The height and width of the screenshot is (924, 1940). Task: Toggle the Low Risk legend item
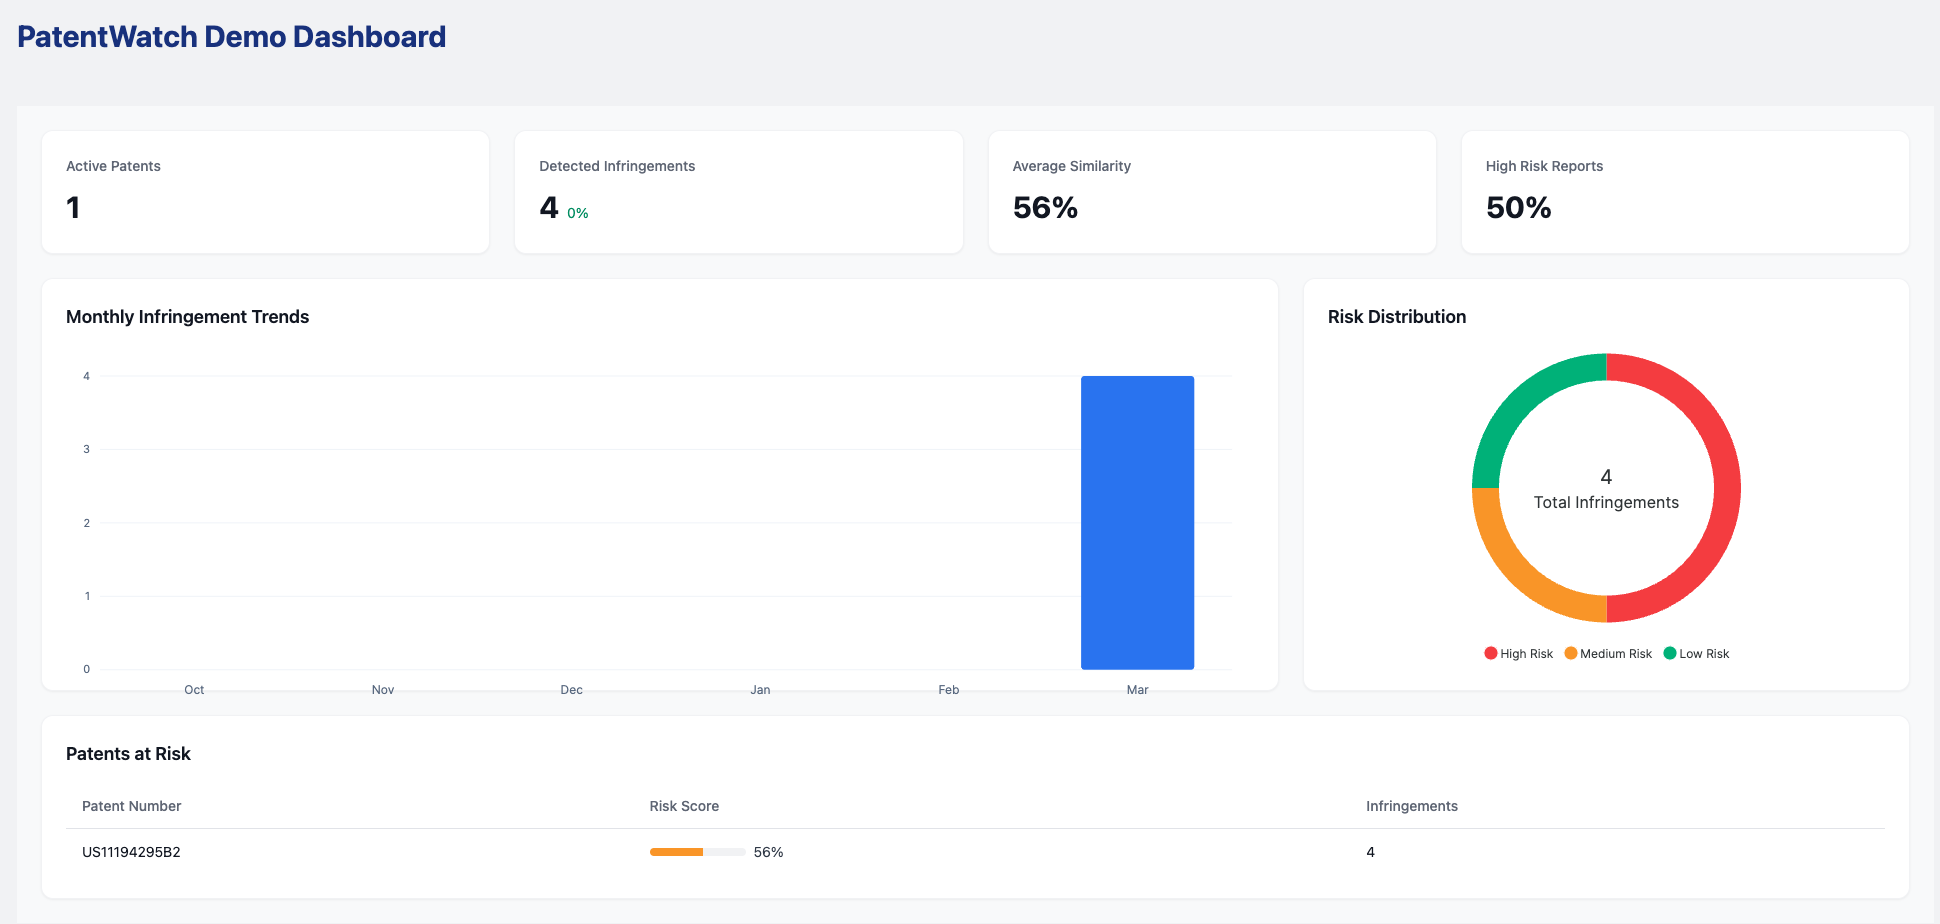[1696, 654]
